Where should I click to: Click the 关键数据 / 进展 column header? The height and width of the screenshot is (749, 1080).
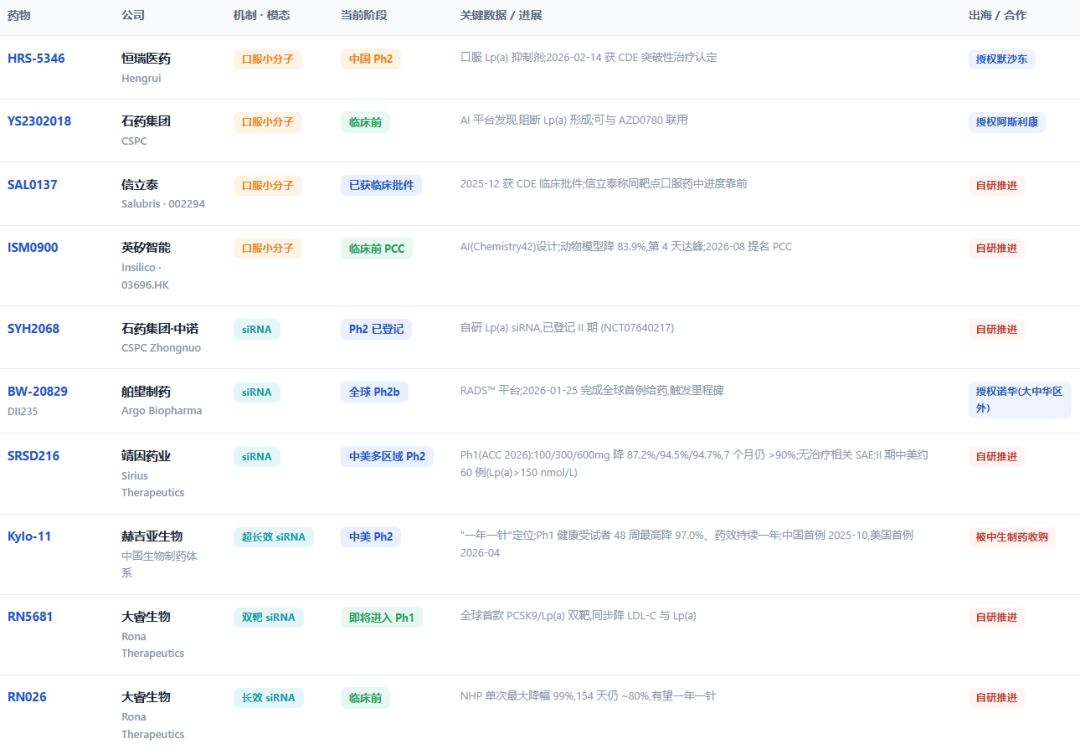[x=501, y=15]
